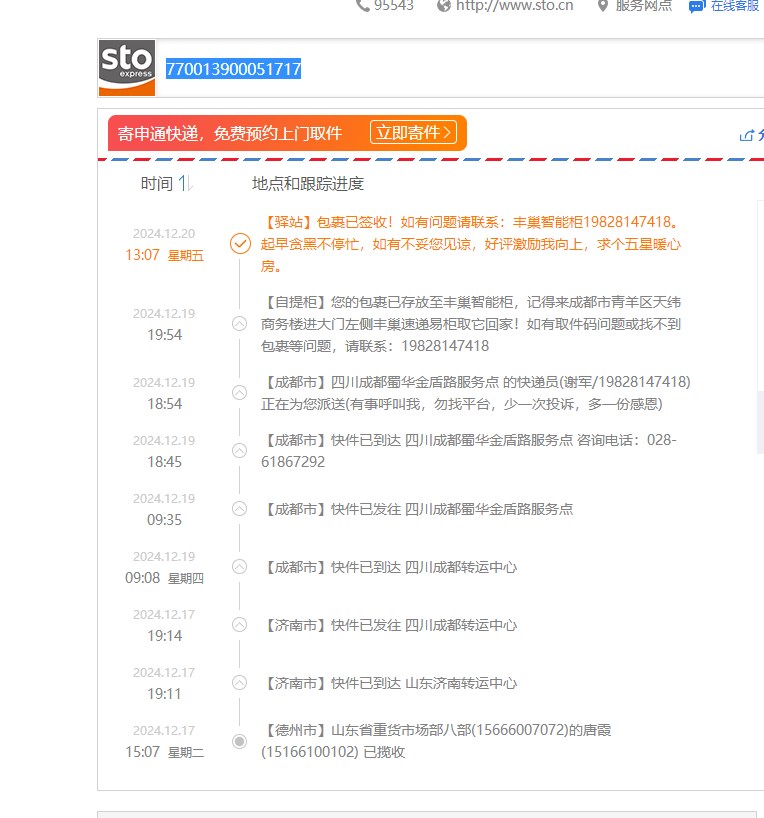
Task: Click the 【驿站】包裹已签收 status text
Action: [x=471, y=244]
